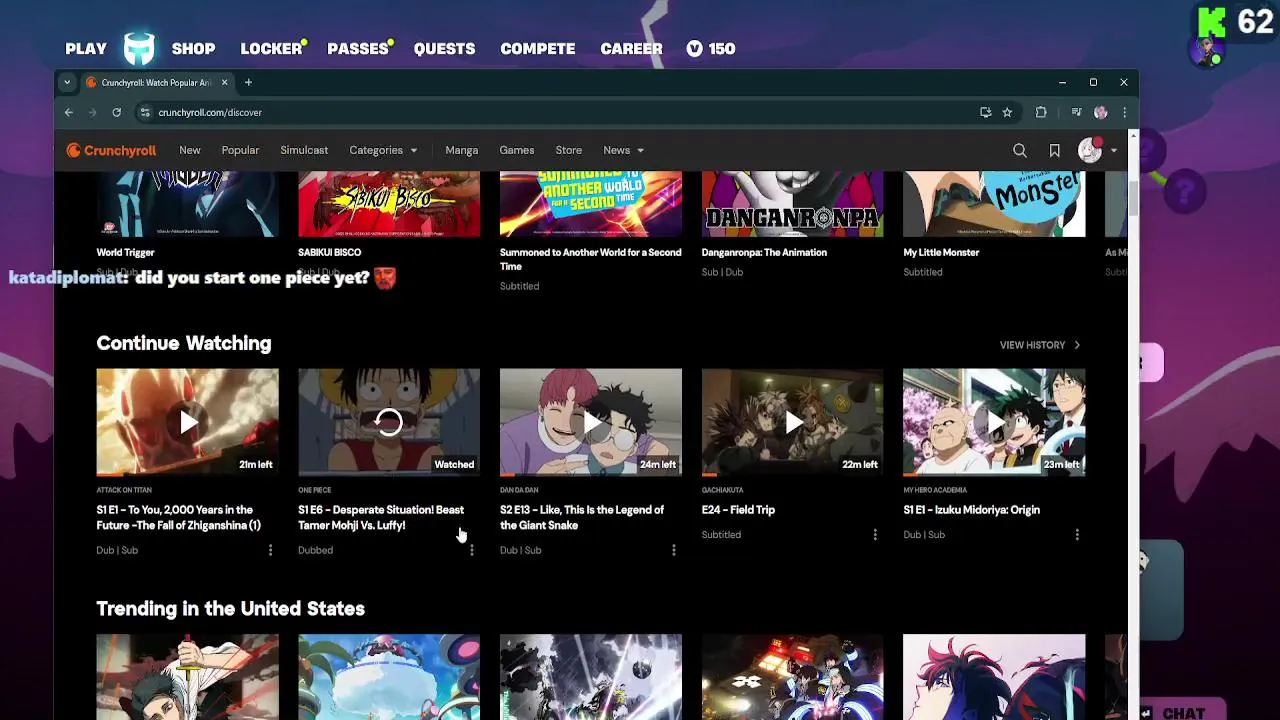Open 'Desperate Situation! Beast Tamer Mohji' title
The image size is (1280, 720).
coord(381,517)
